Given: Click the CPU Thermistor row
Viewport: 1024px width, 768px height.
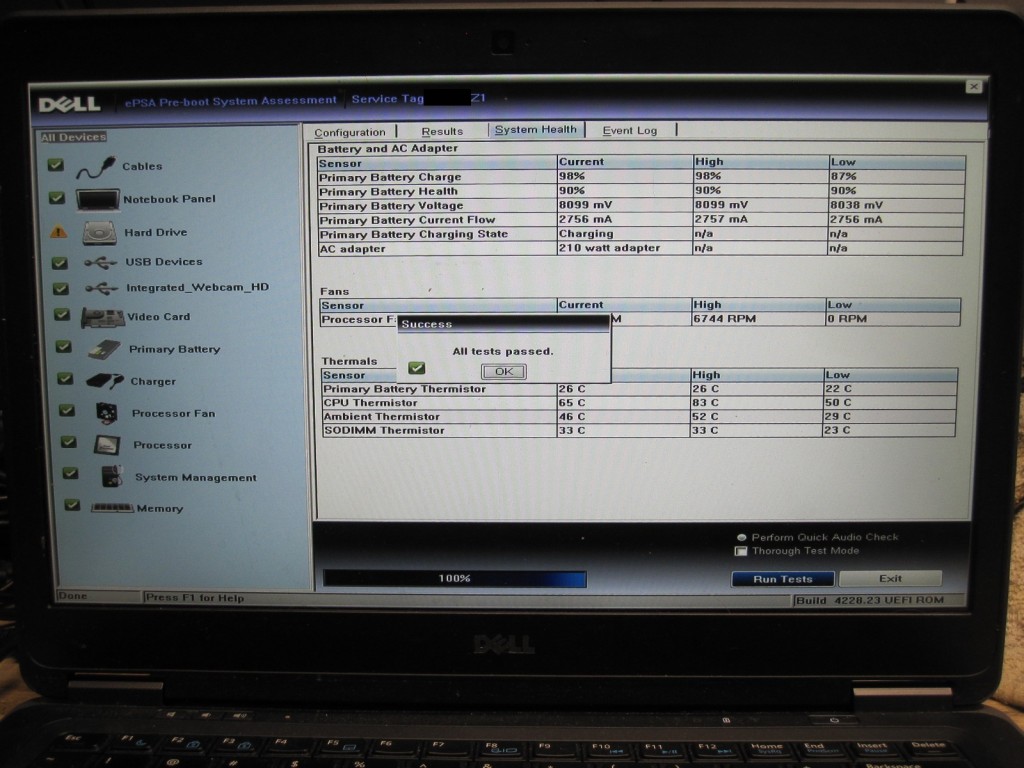Looking at the screenshot, I should (x=639, y=402).
